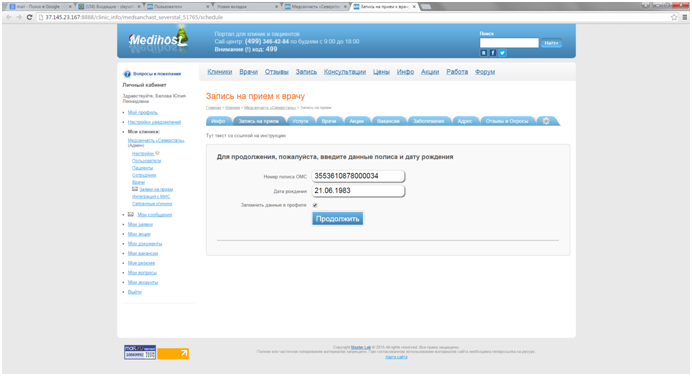692x376 pixels.
Task: Click the Выйти logout link
Action: click(x=135, y=292)
